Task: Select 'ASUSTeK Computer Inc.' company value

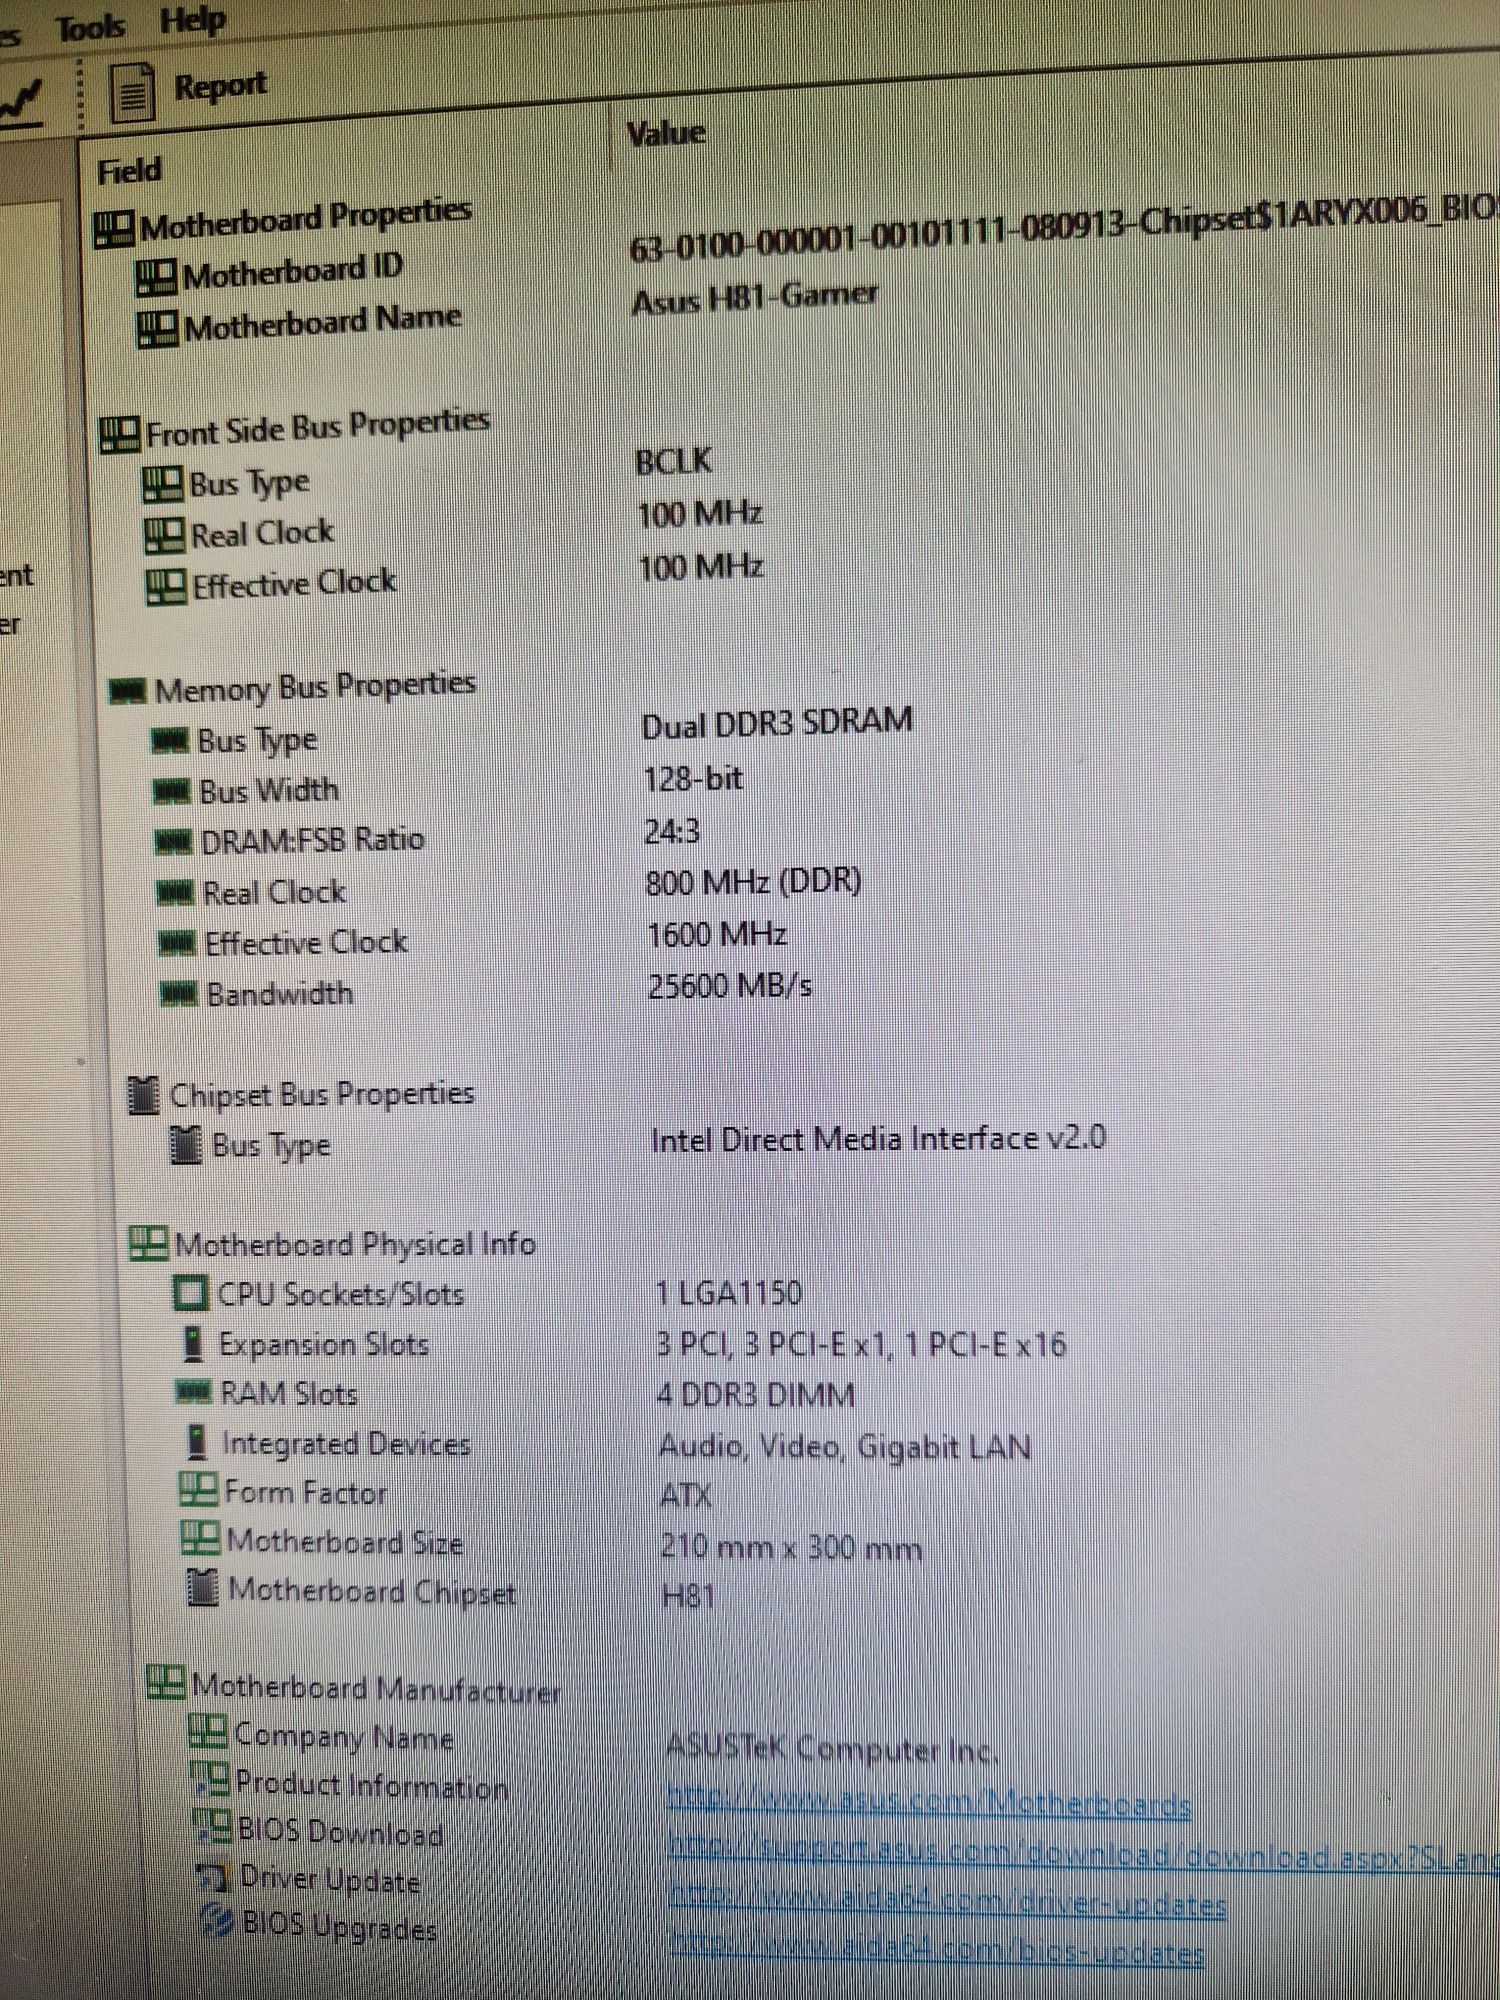Action: point(831,1749)
